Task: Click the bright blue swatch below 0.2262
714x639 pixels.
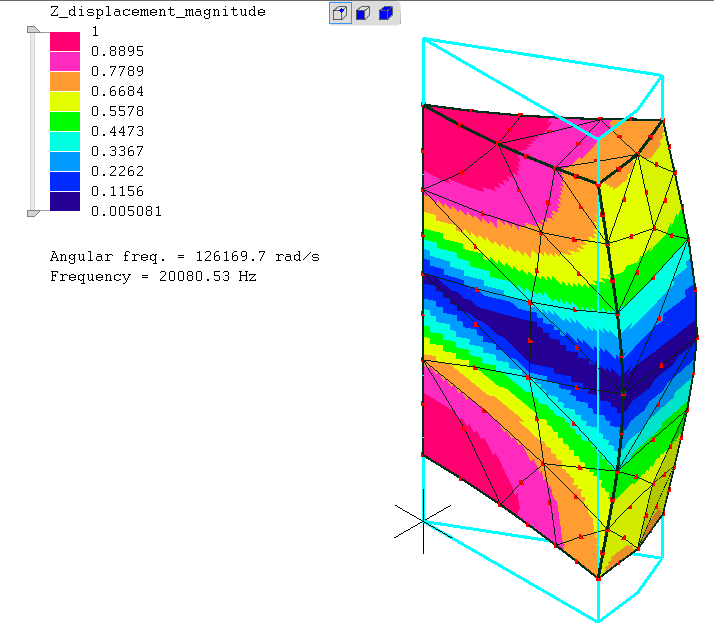Action: (65, 181)
